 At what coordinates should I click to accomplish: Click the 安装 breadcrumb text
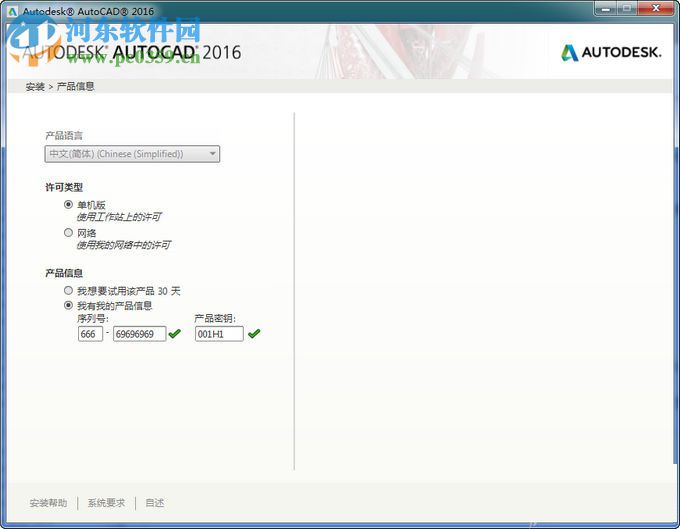click(35, 86)
